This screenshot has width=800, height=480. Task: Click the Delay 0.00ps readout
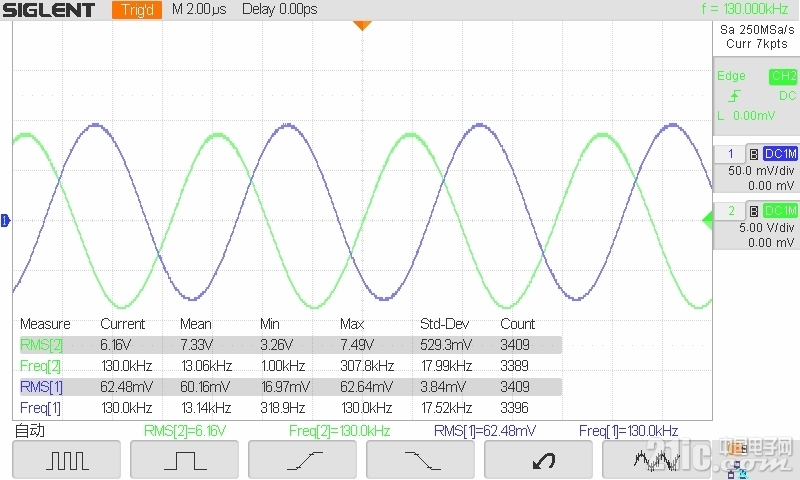tap(280, 9)
